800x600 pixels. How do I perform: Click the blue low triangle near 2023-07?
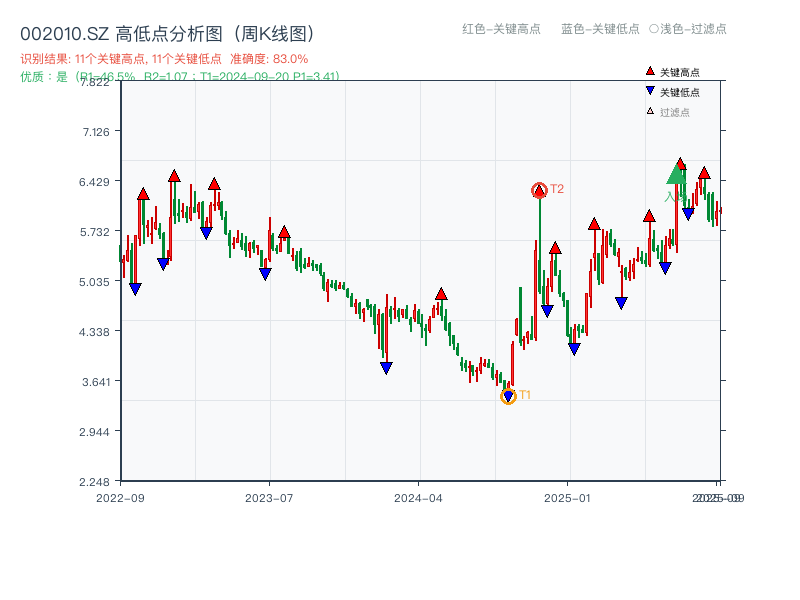[265, 271]
